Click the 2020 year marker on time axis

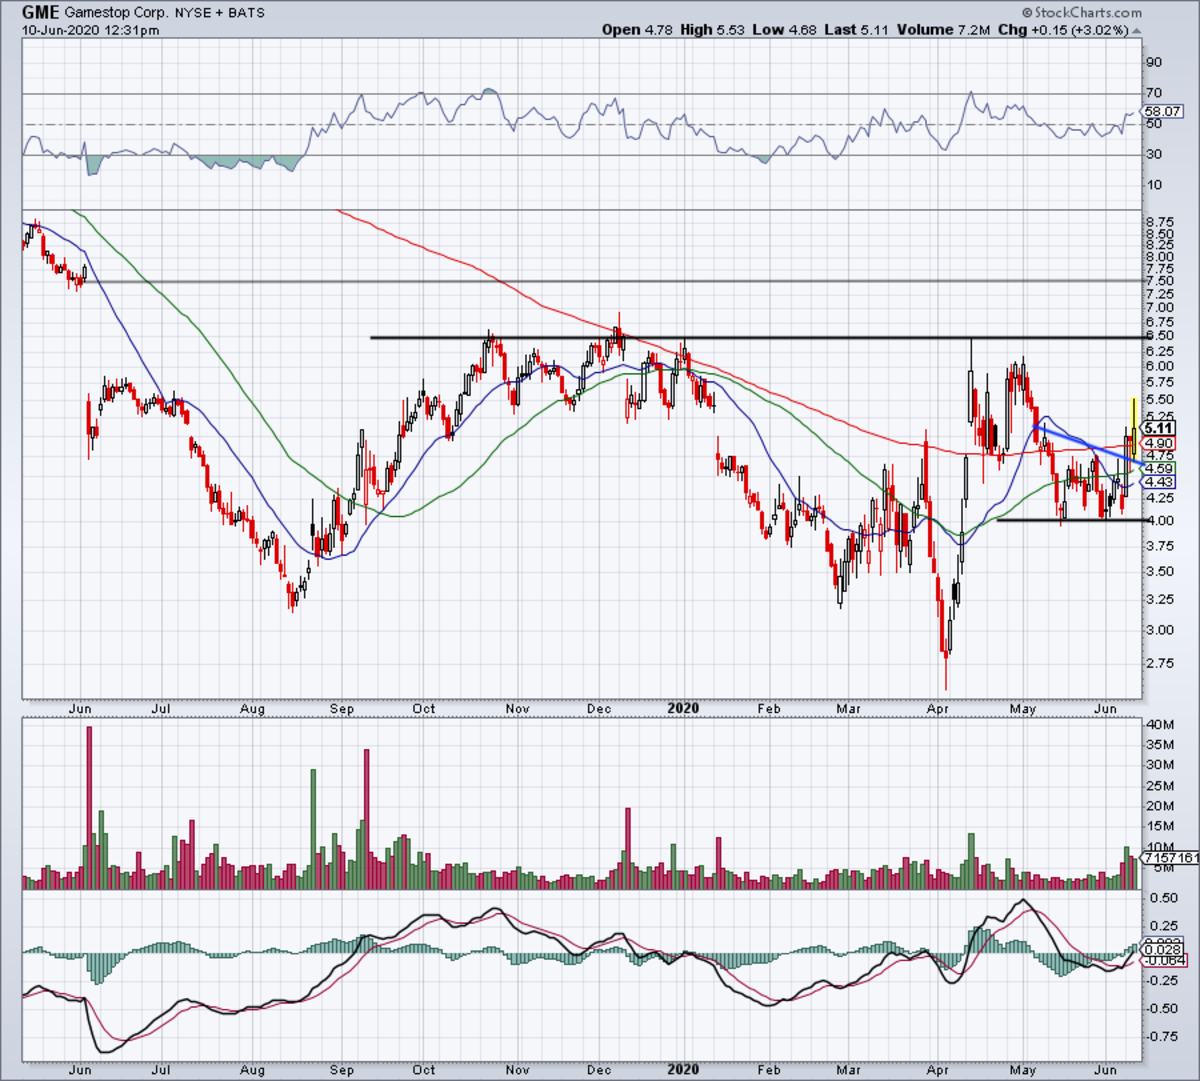pos(683,709)
